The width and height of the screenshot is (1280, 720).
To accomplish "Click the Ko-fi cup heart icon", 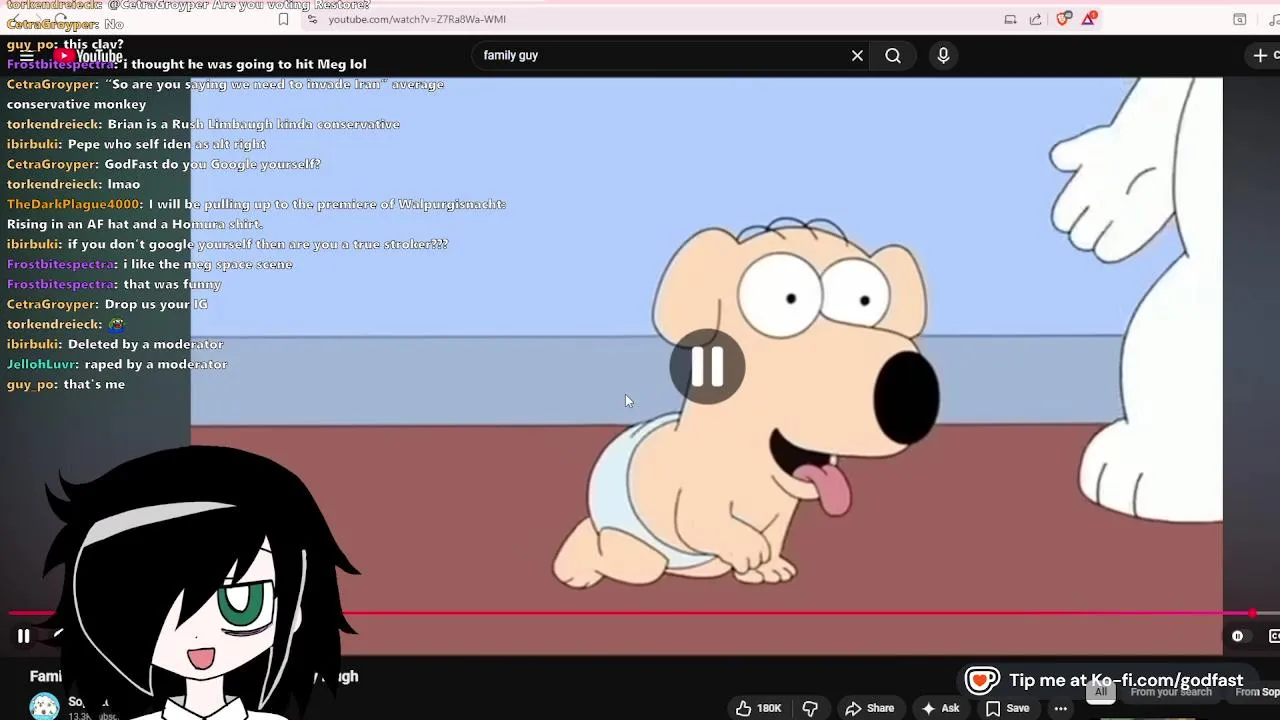I will click(982, 680).
